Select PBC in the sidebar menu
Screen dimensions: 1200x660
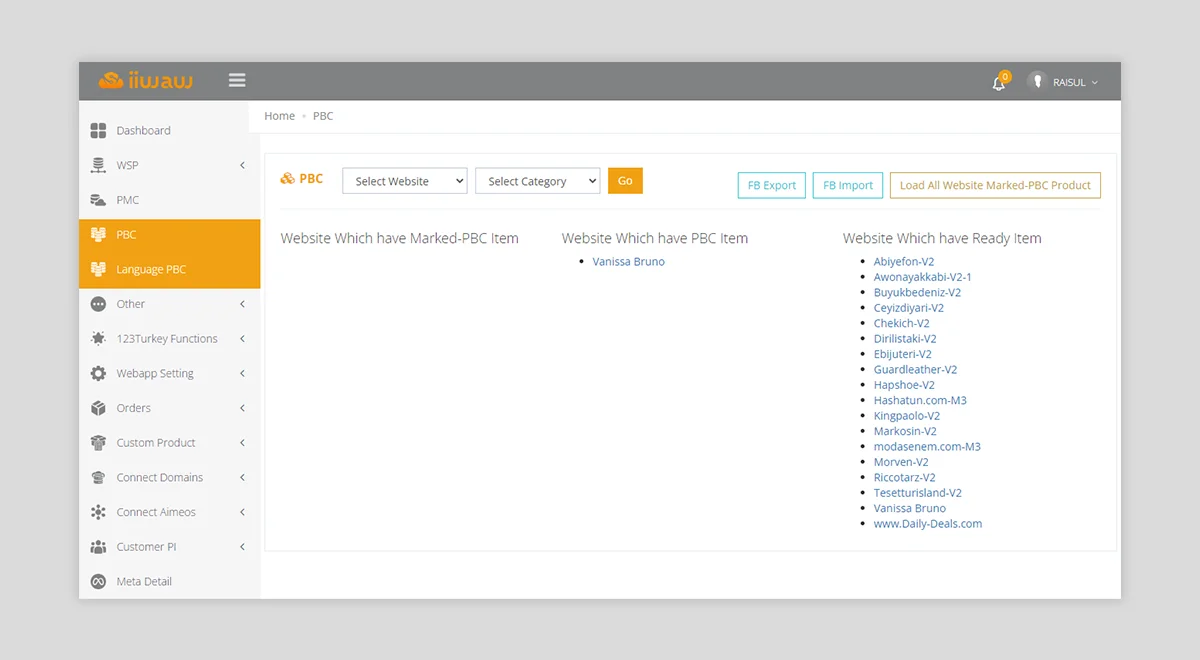coord(97,234)
